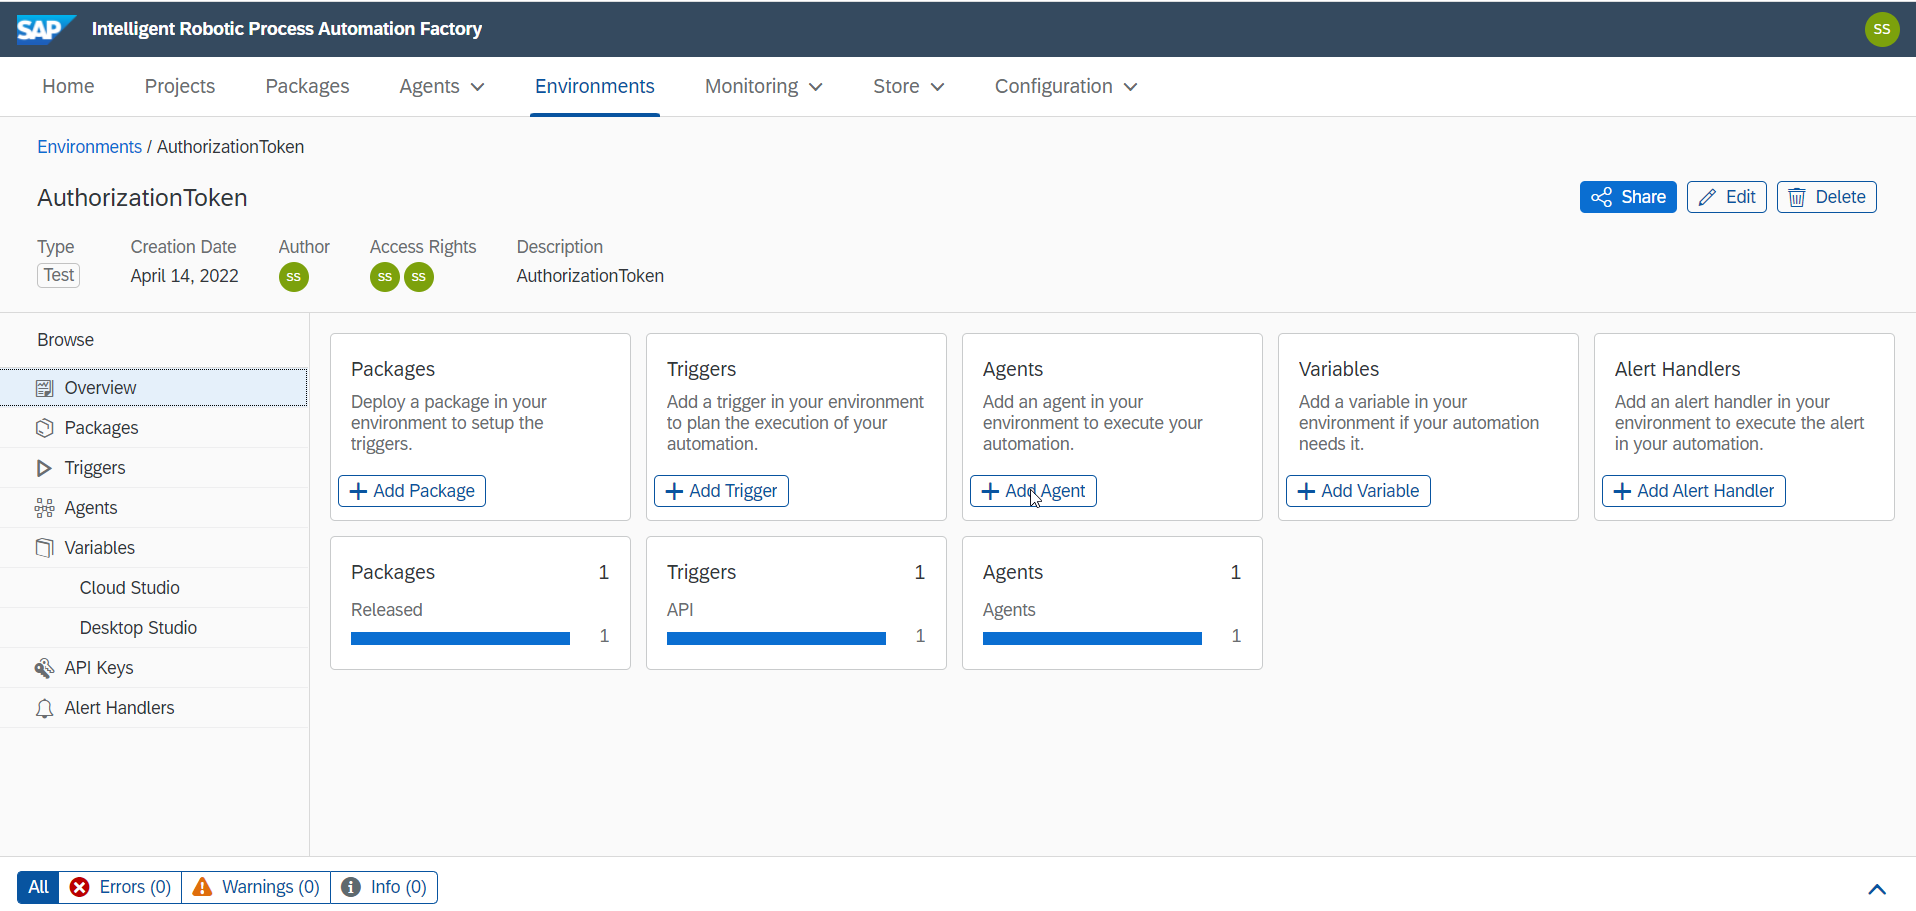Click the plus icon on Add Variable
The image size is (1916, 911).
click(1306, 491)
